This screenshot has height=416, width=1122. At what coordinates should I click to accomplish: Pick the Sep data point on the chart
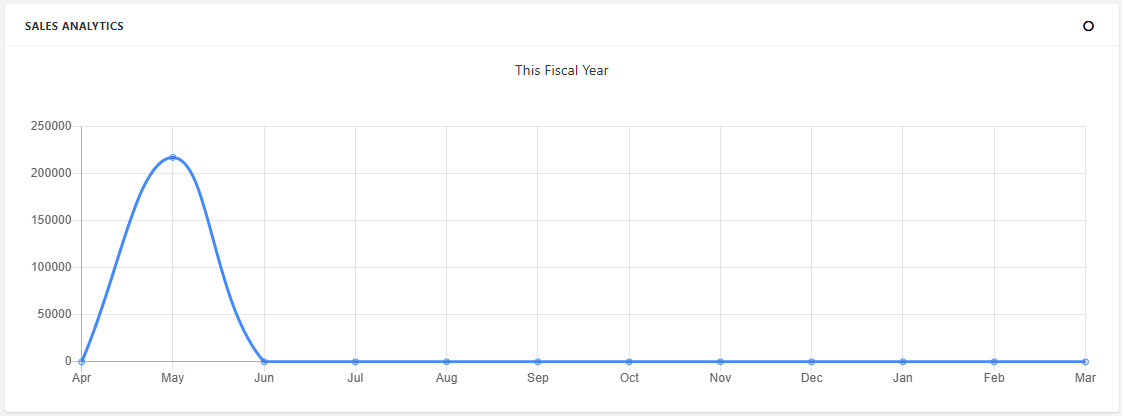(x=538, y=361)
